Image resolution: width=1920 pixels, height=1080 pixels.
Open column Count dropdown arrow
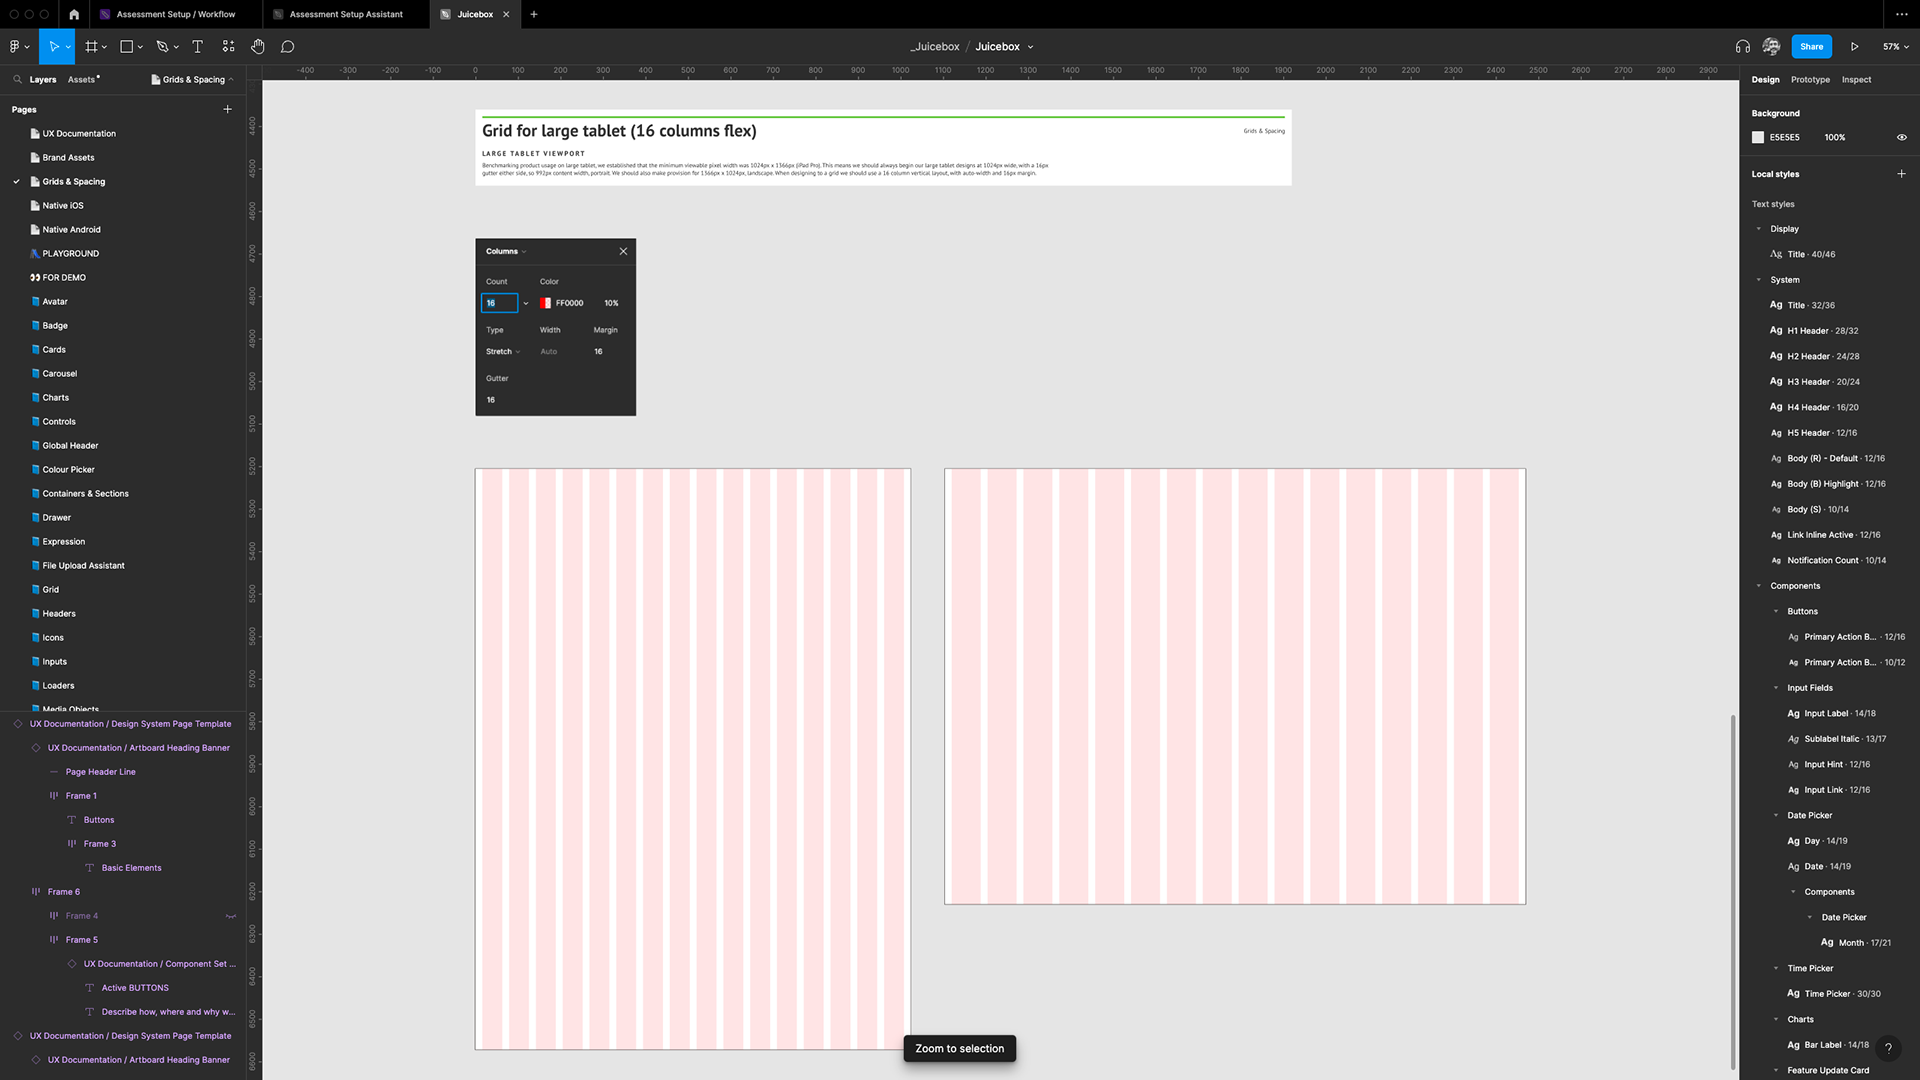526,303
